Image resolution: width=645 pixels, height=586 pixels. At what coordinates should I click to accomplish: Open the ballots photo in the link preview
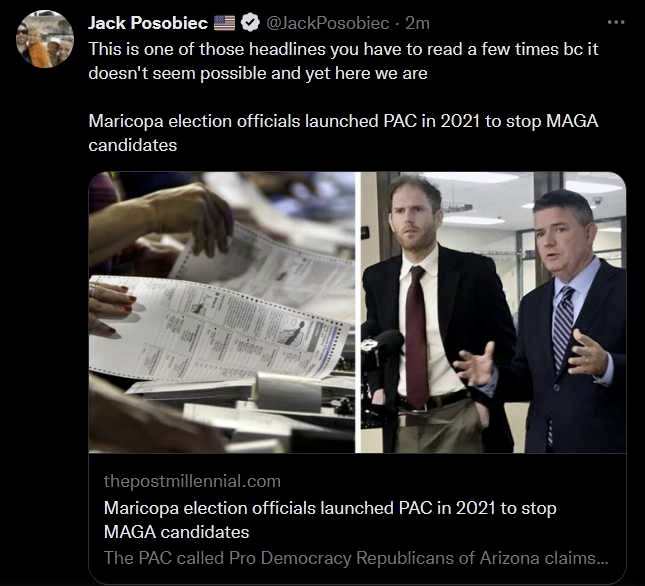click(x=222, y=312)
